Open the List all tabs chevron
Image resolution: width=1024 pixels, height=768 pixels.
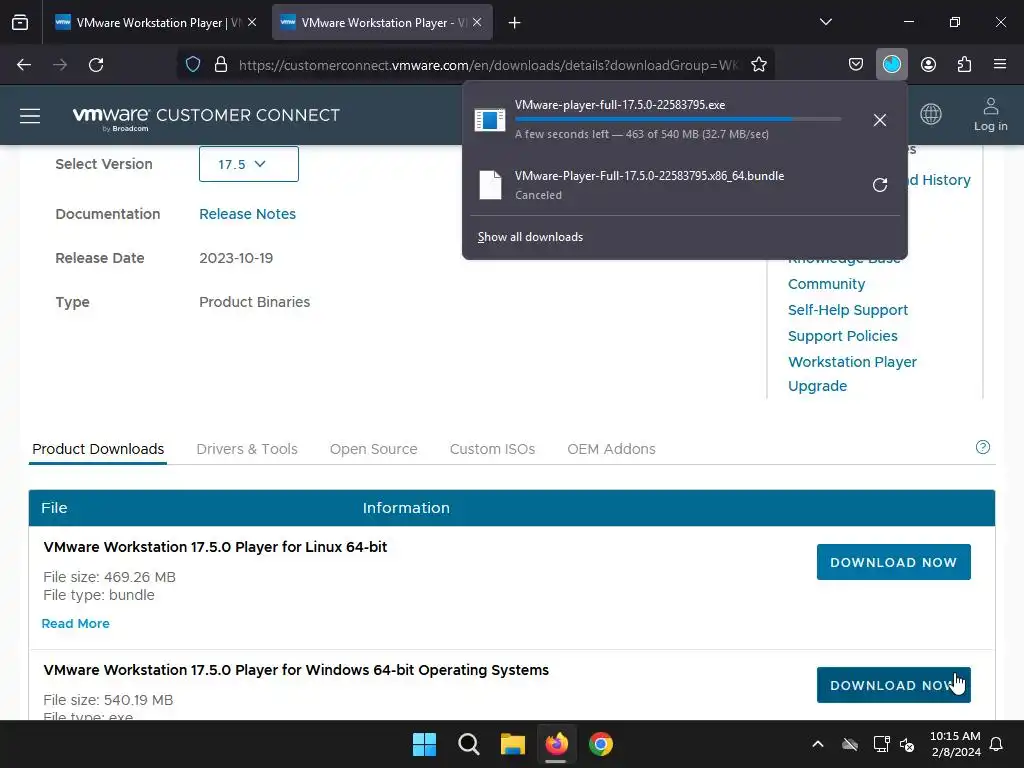[x=825, y=22]
